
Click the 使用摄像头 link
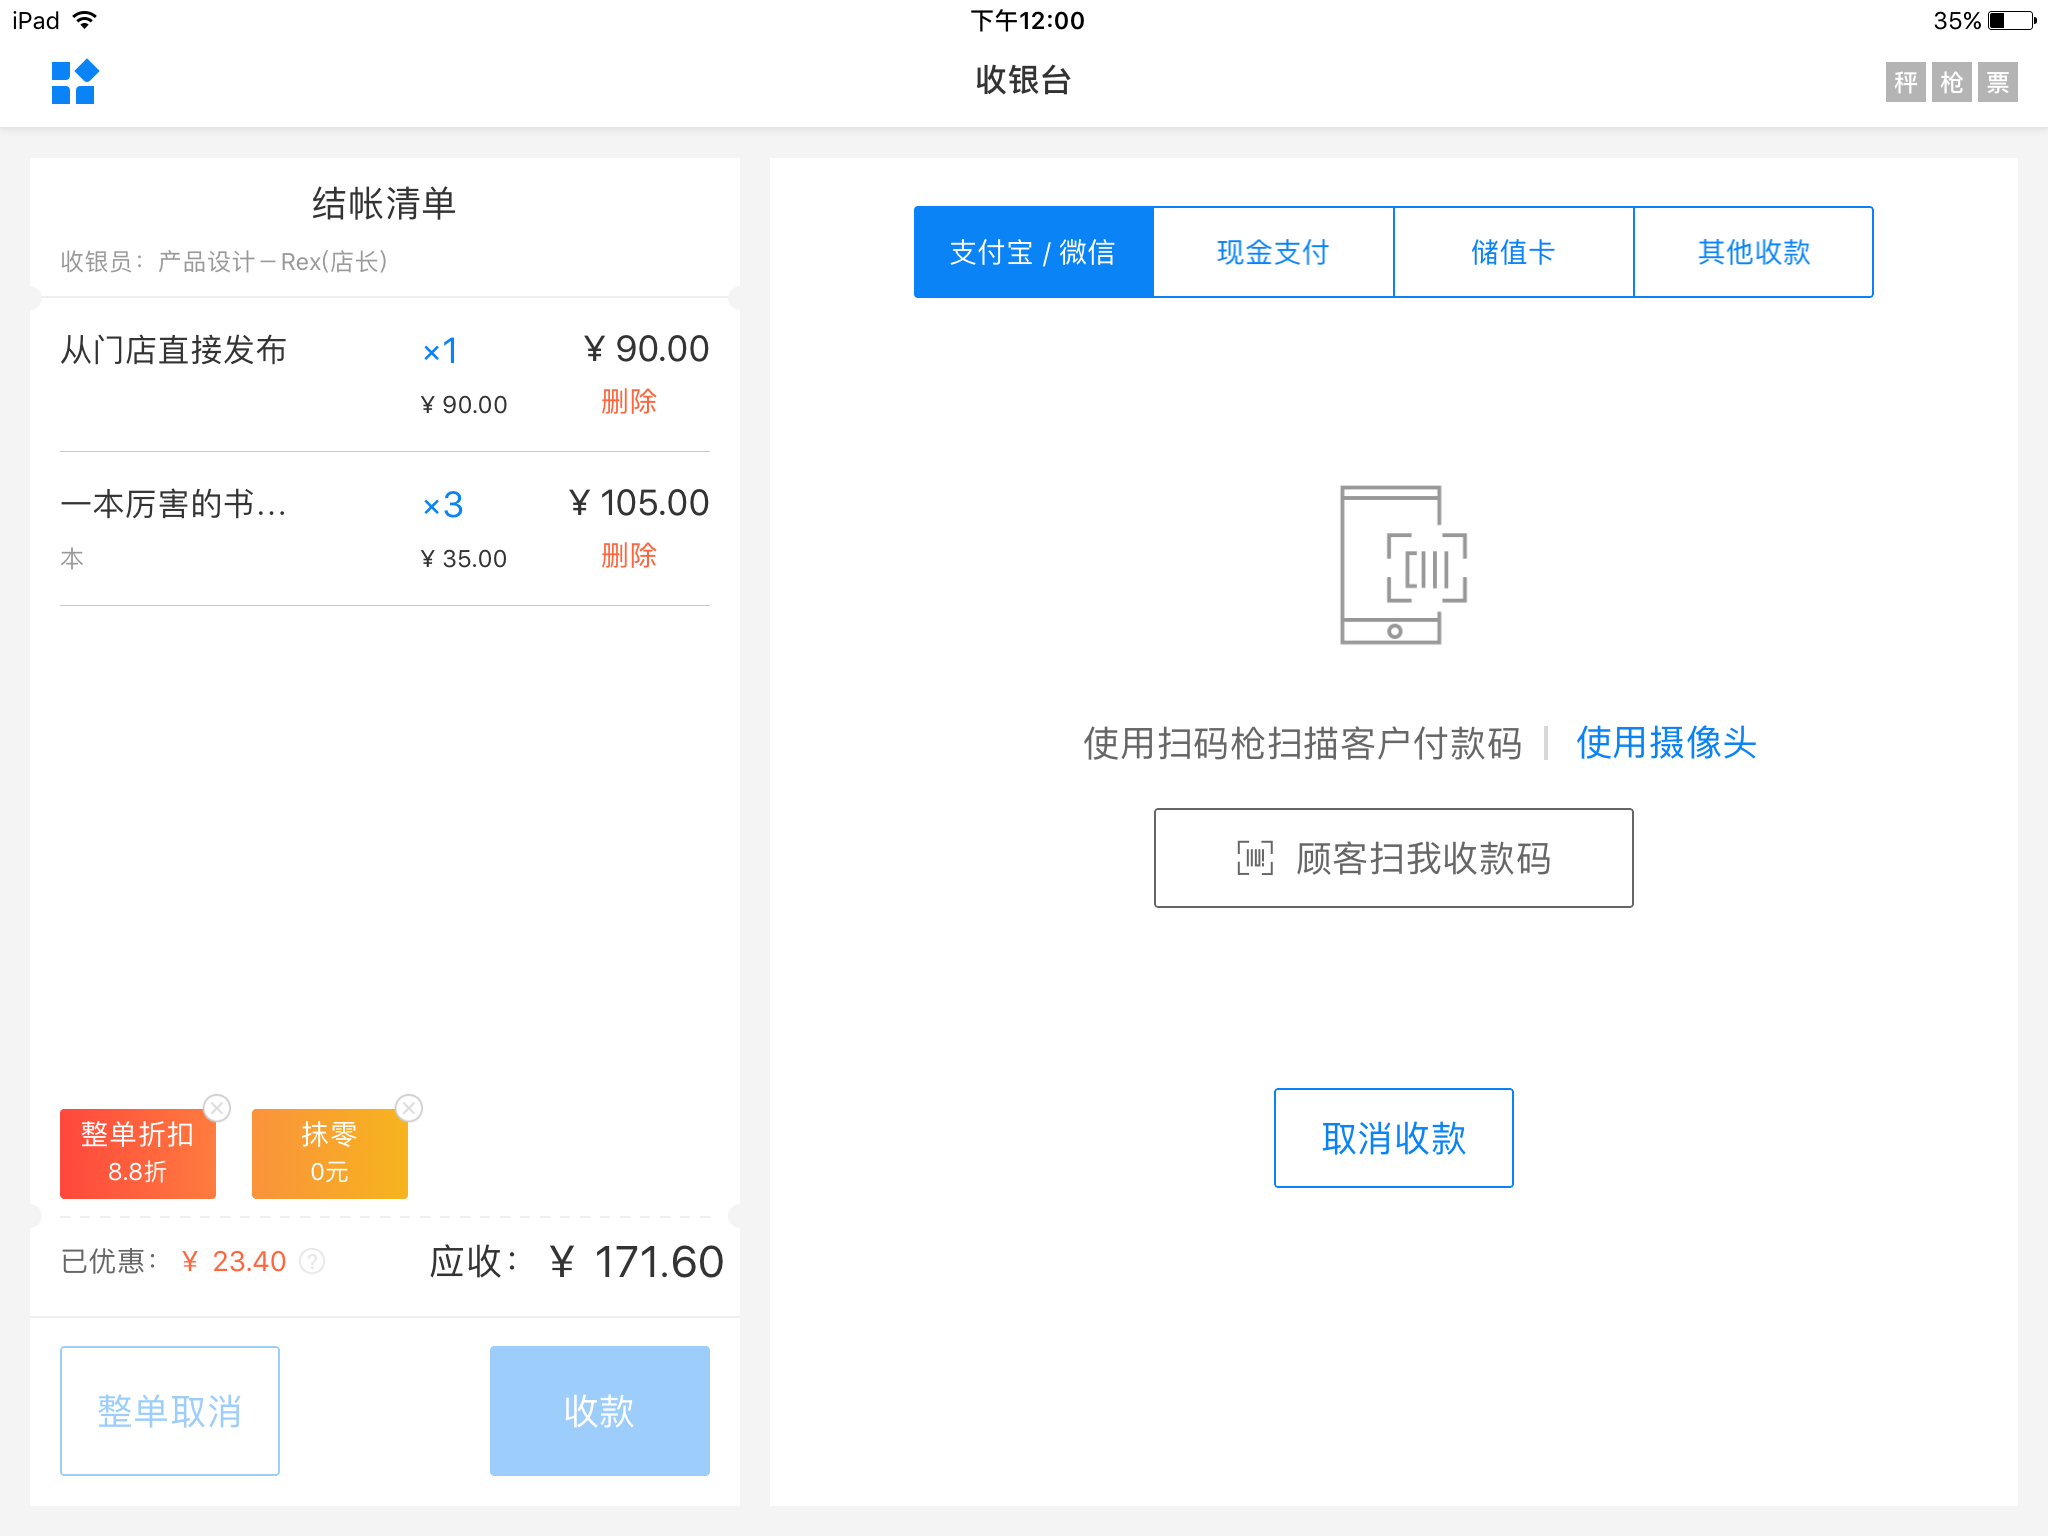[1666, 743]
